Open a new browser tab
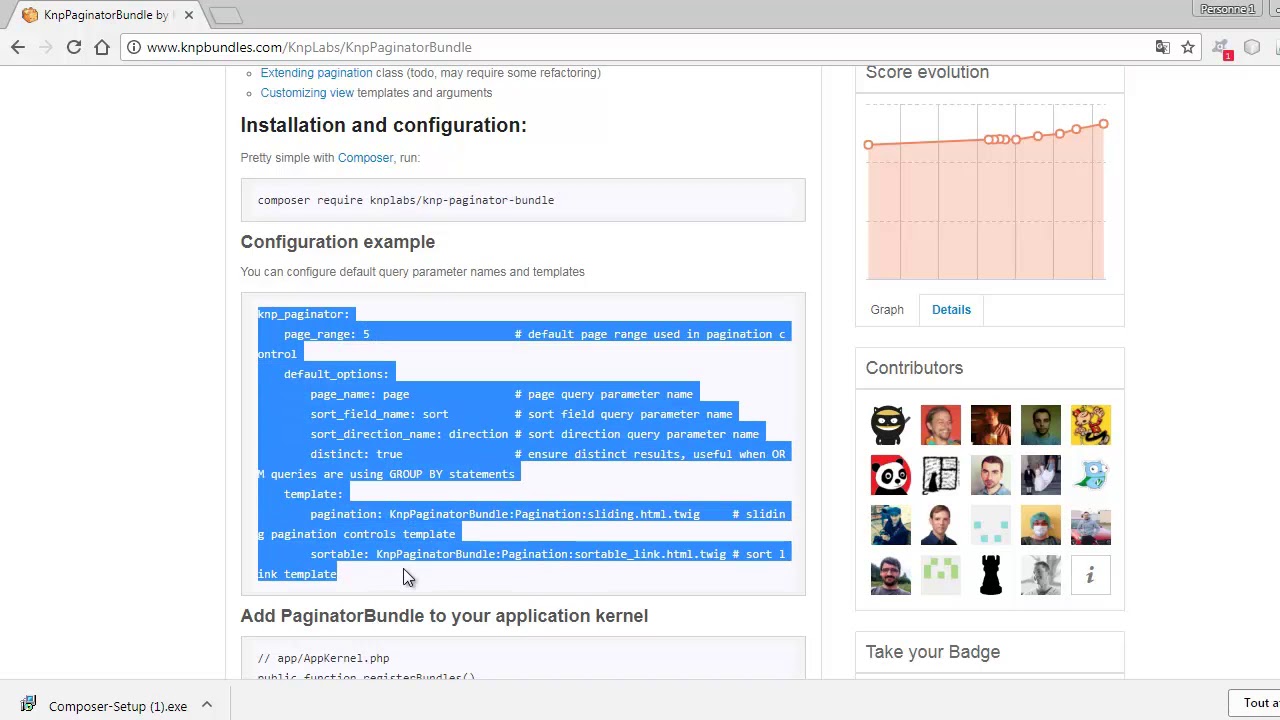The image size is (1280, 720). (x=226, y=15)
